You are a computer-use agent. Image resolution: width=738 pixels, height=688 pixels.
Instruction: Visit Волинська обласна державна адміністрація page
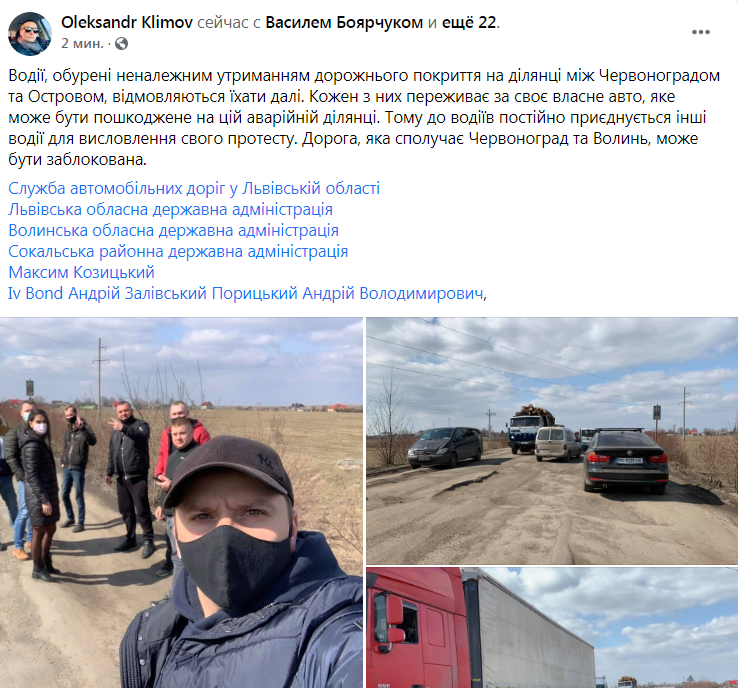coord(174,231)
